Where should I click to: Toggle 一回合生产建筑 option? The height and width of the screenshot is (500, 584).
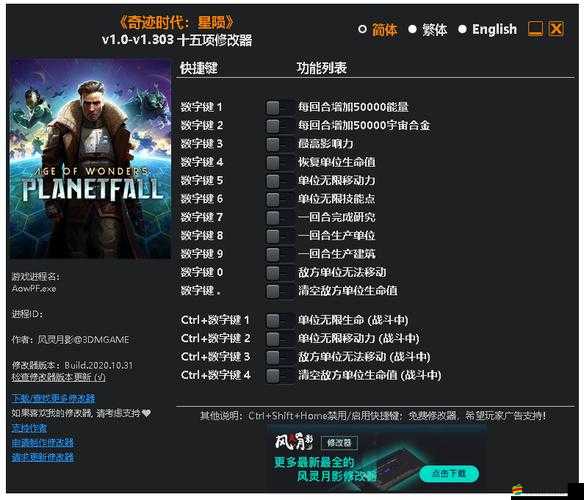[x=280, y=254]
